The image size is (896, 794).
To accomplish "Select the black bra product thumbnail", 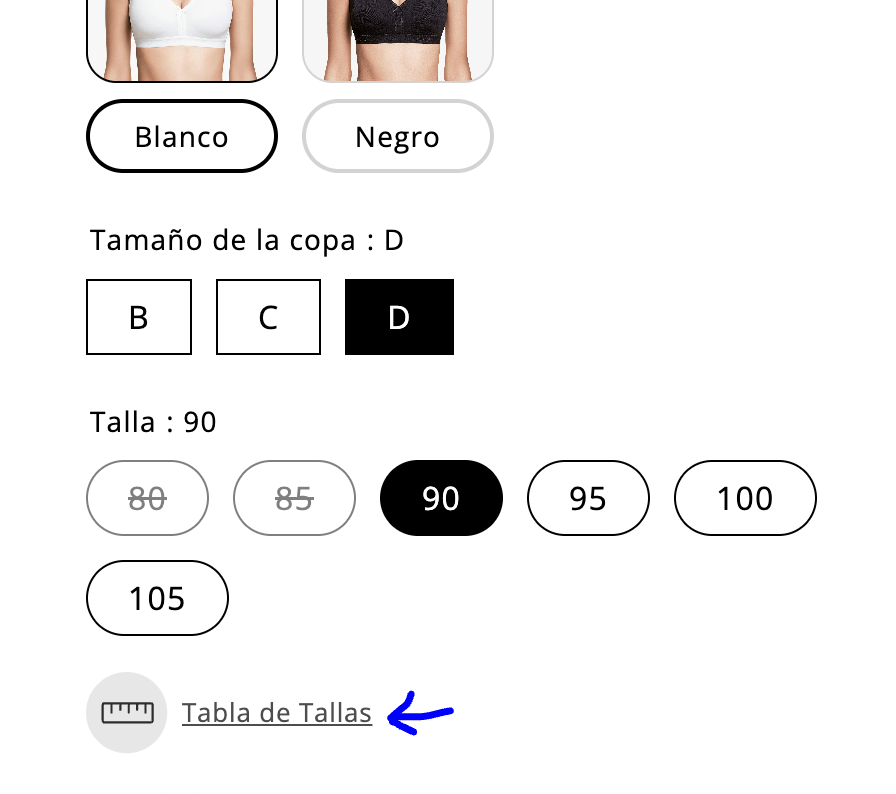I will [398, 40].
